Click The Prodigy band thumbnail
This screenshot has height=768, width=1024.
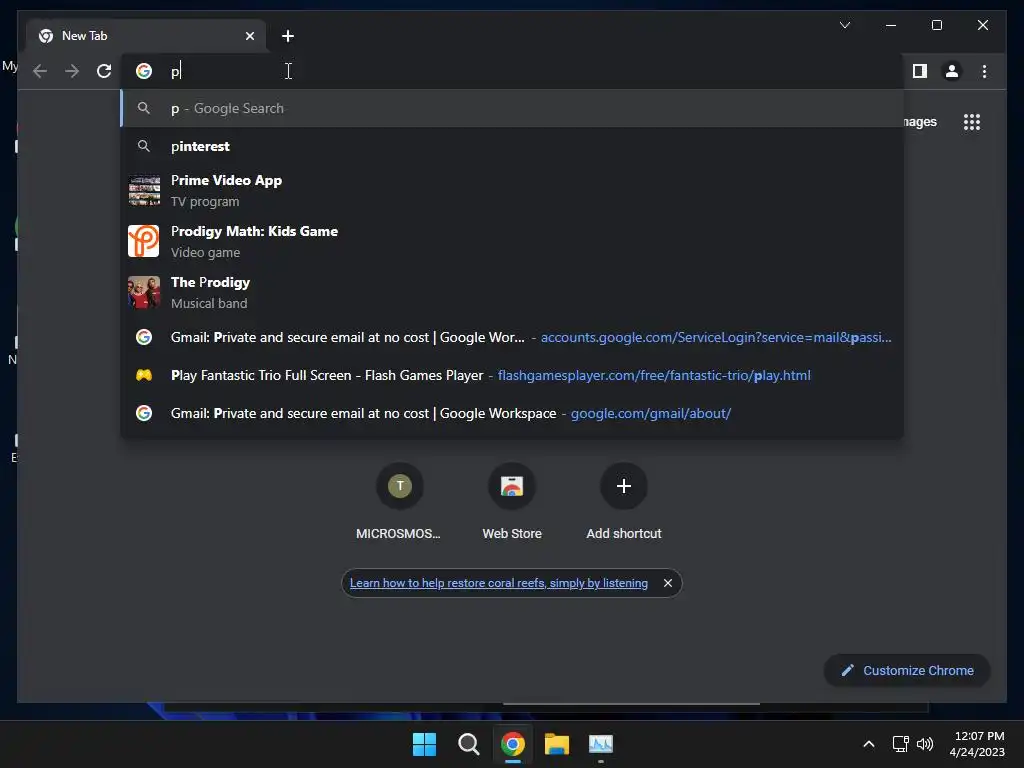(144, 292)
